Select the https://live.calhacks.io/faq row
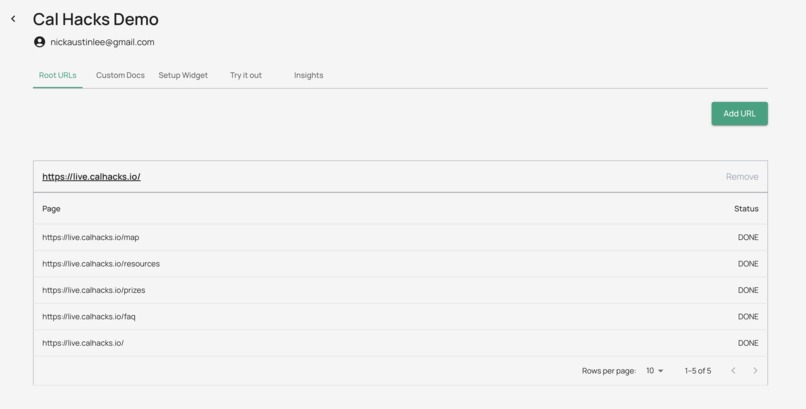Image resolution: width=806 pixels, height=409 pixels. click(400, 317)
